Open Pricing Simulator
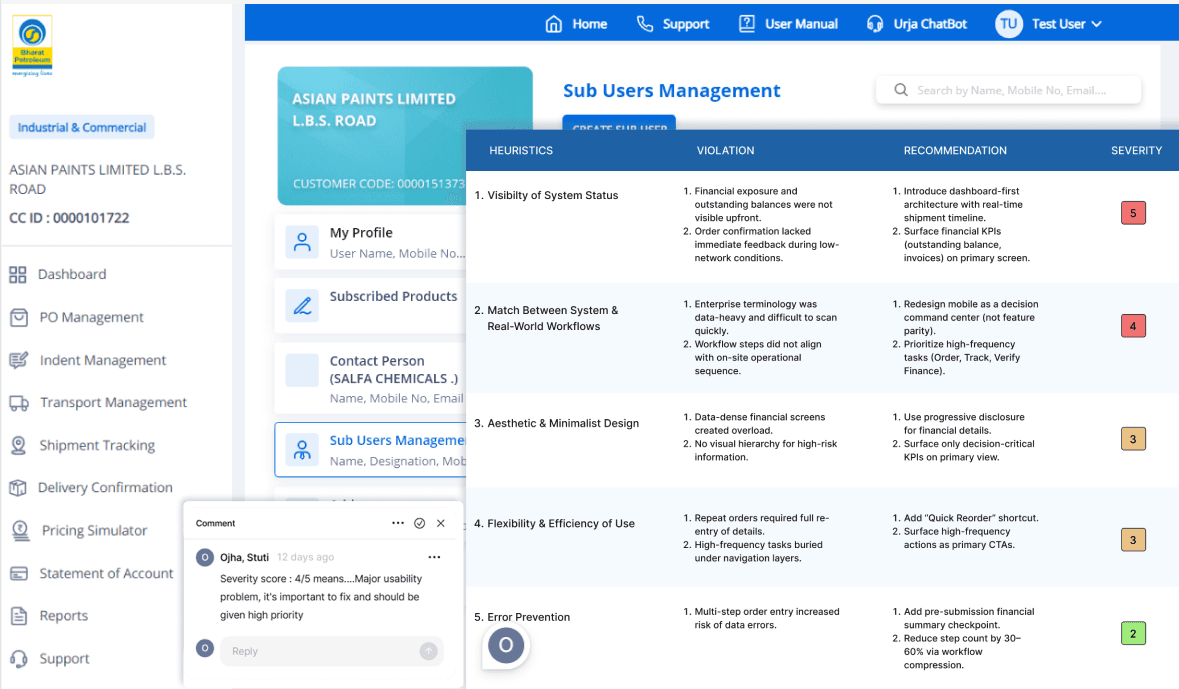 [95, 530]
